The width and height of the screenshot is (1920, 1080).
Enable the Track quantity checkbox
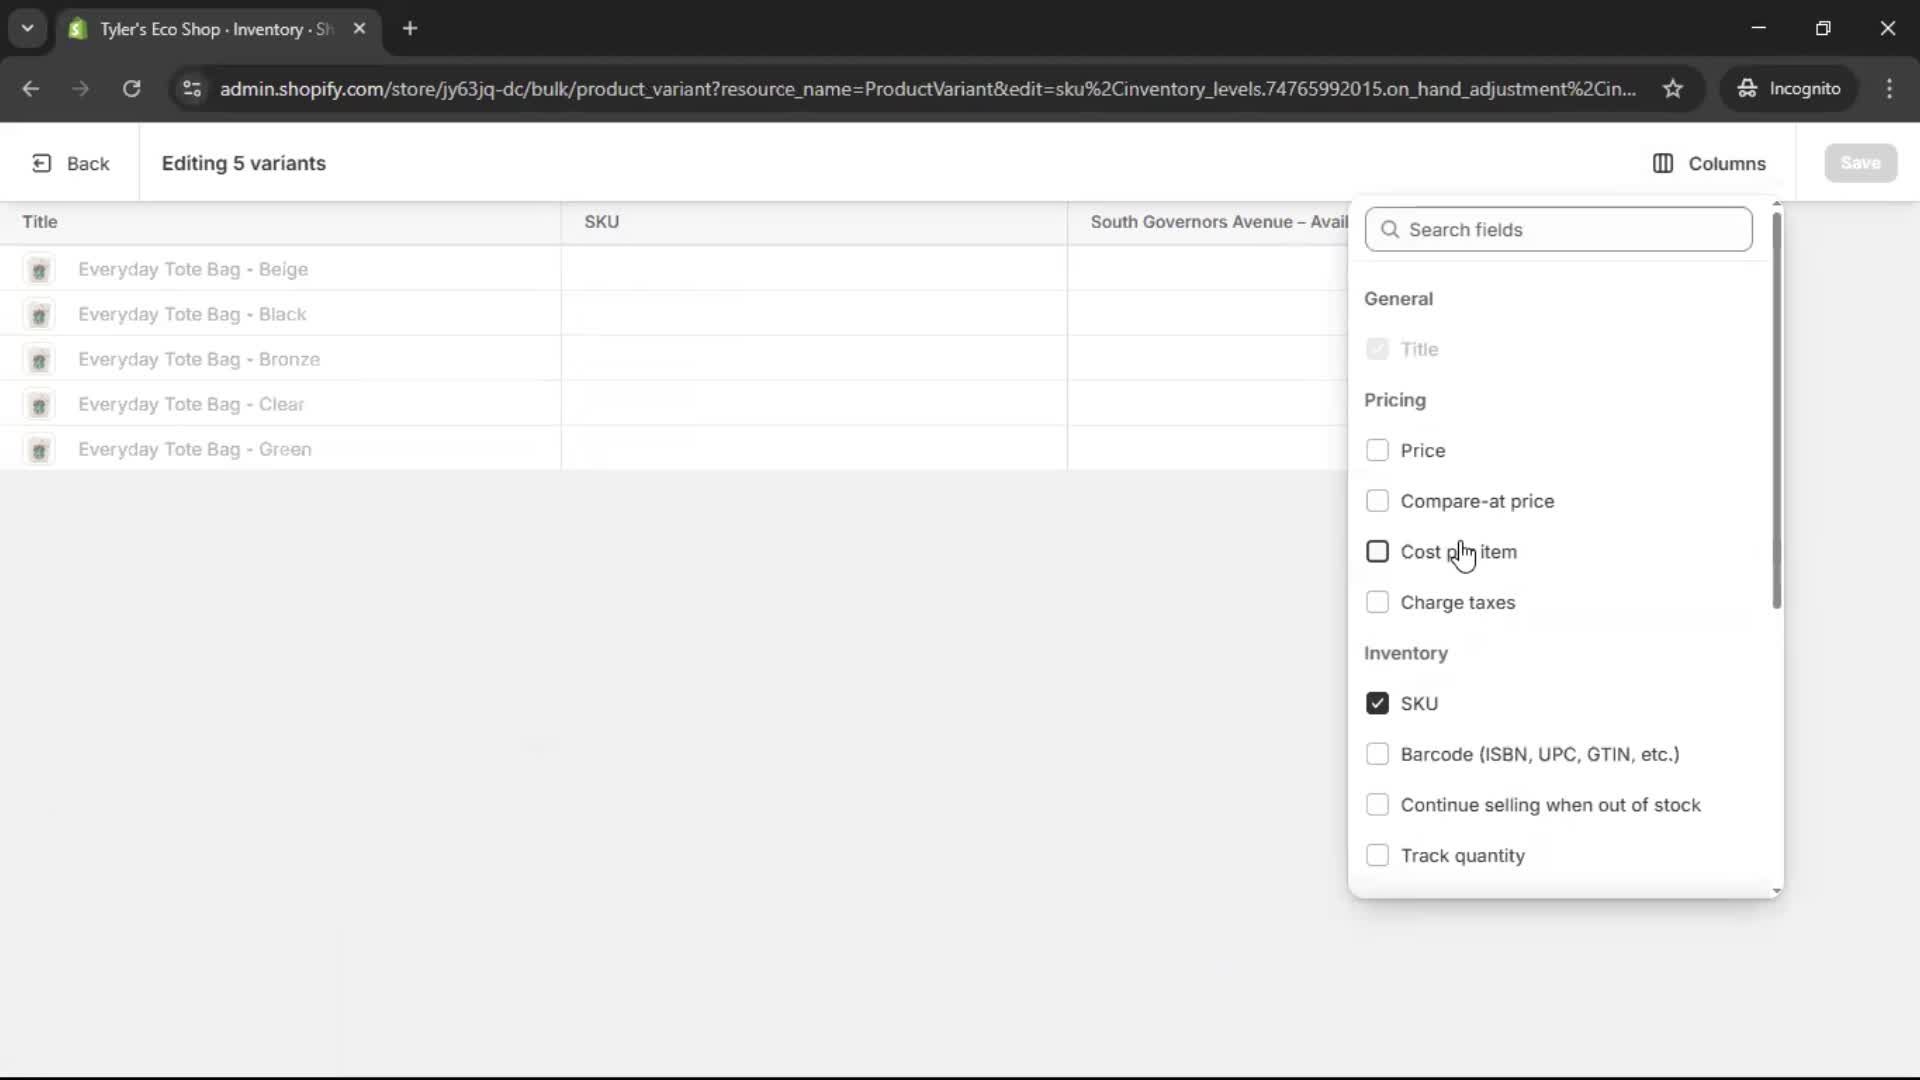(x=1377, y=855)
